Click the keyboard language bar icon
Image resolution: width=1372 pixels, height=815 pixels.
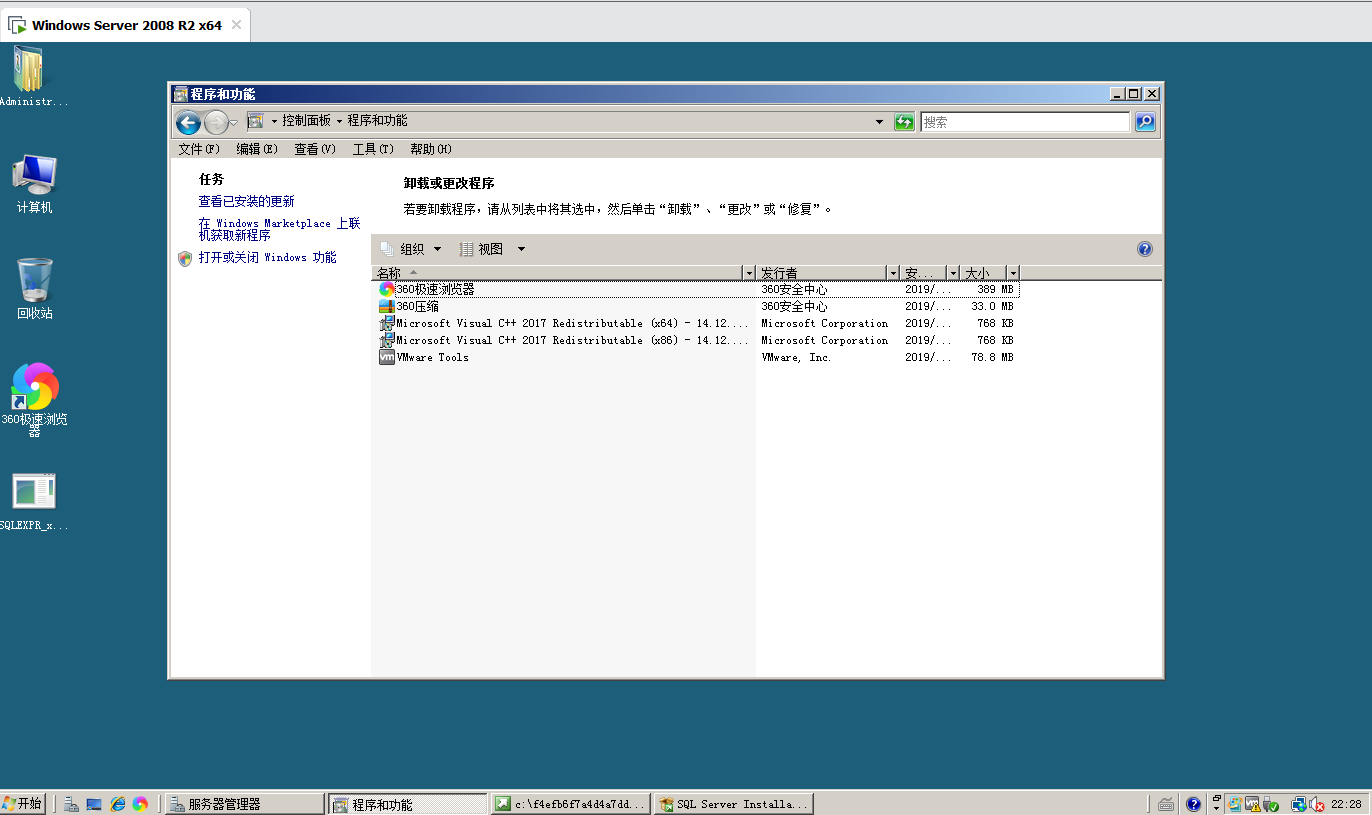(1166, 804)
